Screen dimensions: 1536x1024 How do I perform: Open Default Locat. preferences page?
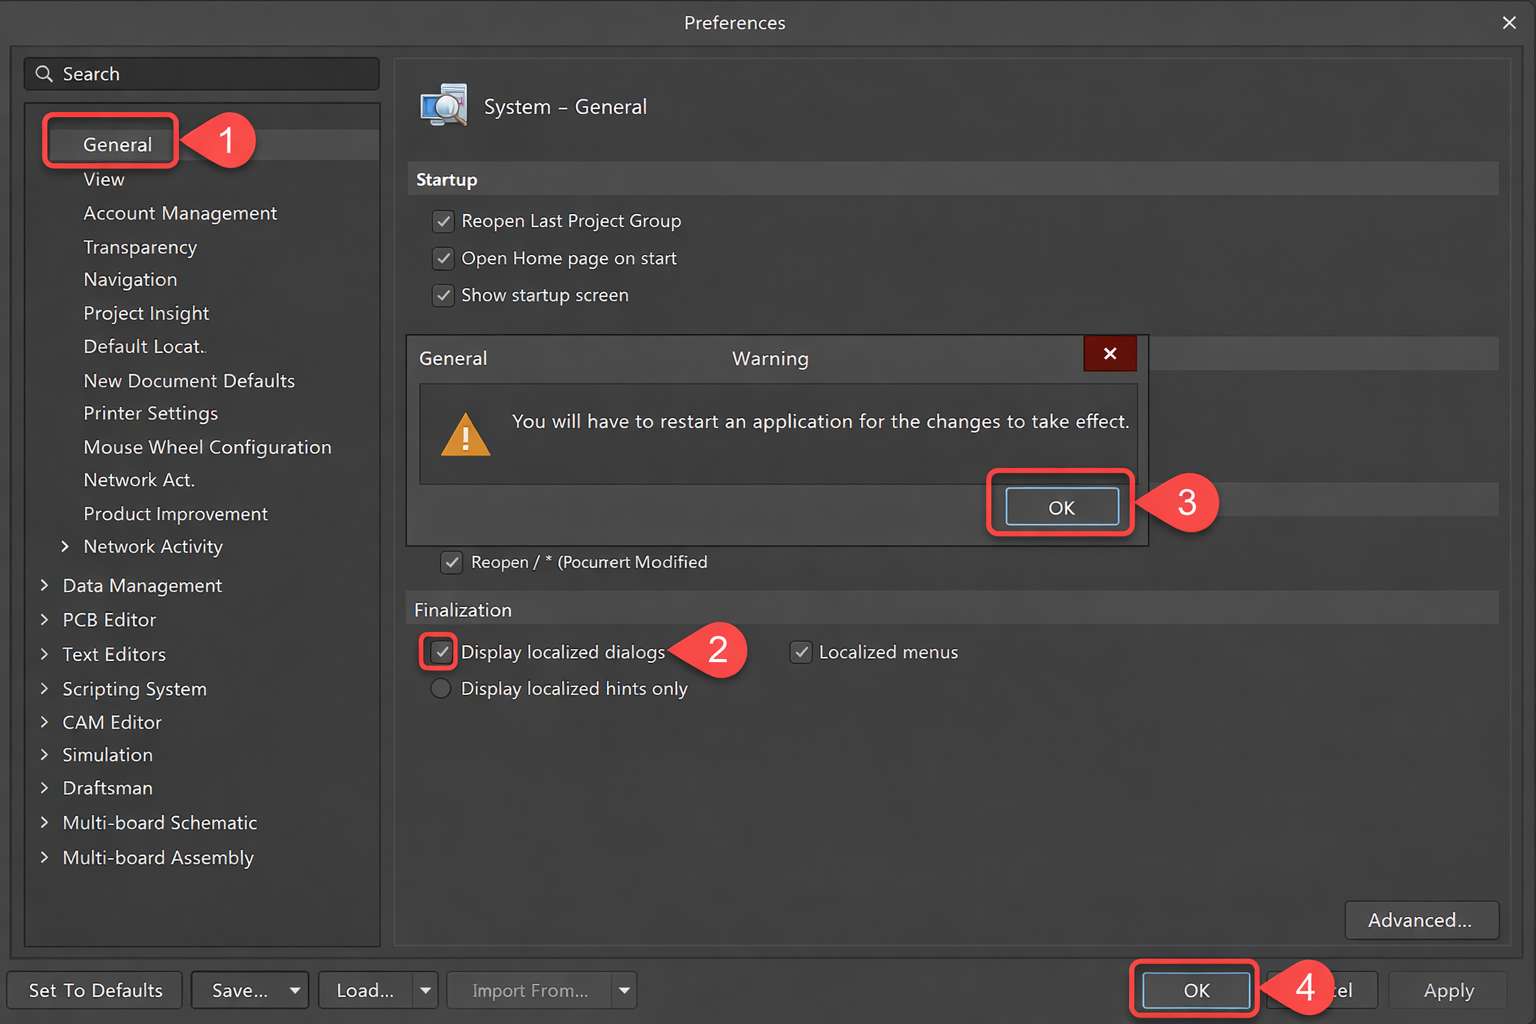tap(144, 347)
